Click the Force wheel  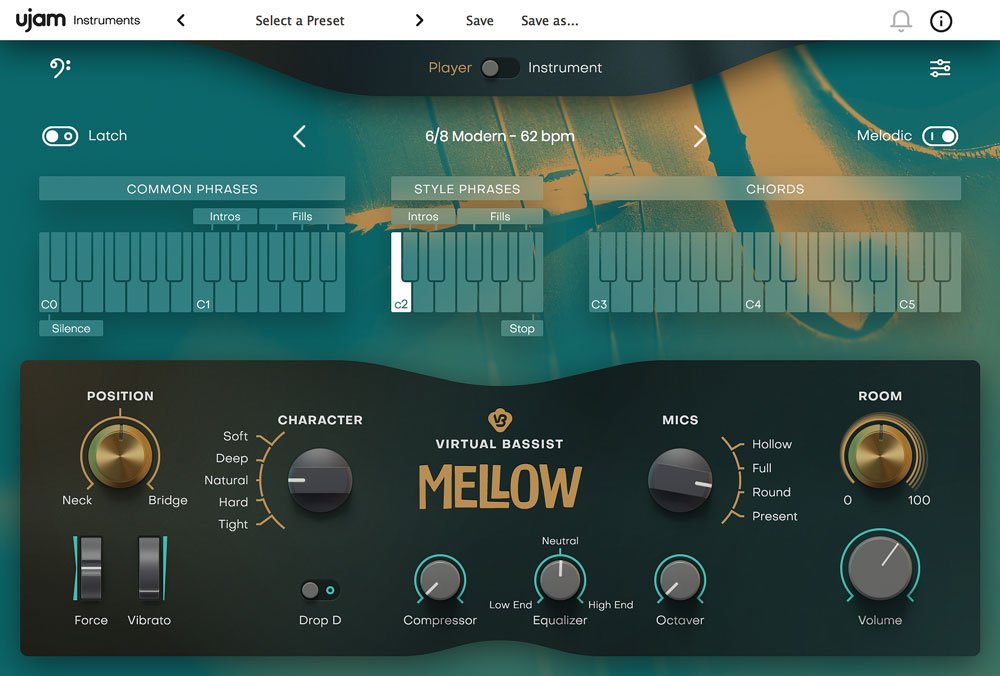click(90, 568)
